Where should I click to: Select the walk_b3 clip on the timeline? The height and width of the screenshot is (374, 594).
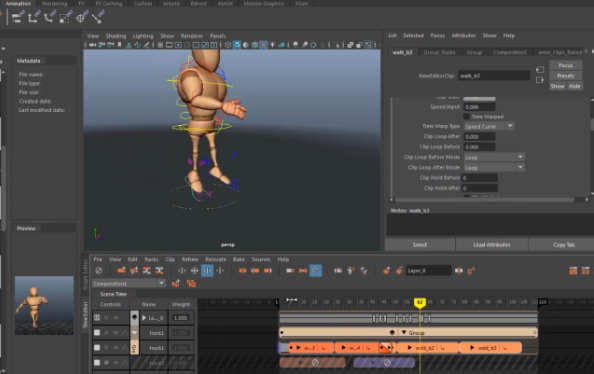491,347
